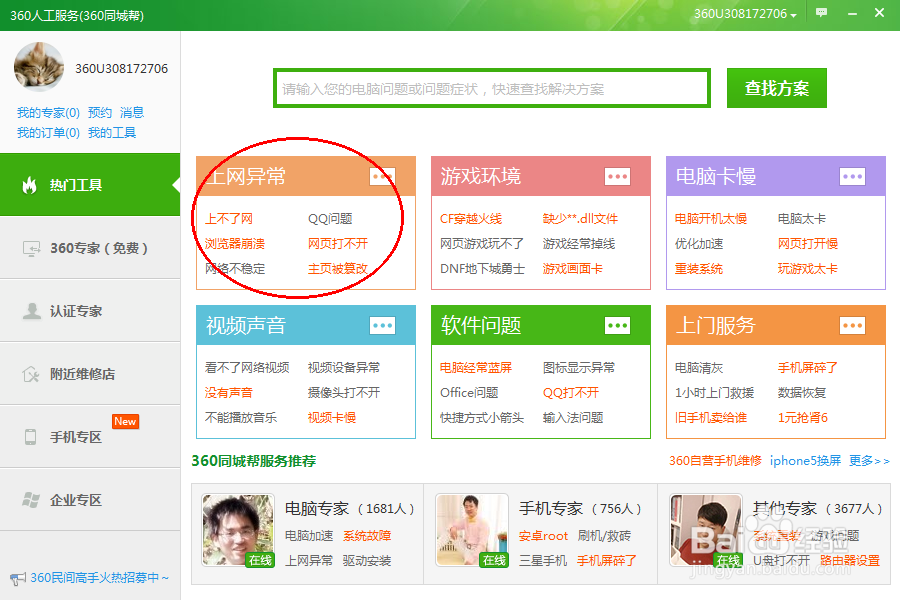This screenshot has width=900, height=600.
Task: Open the feedback message icon in title bar
Action: (x=821, y=13)
